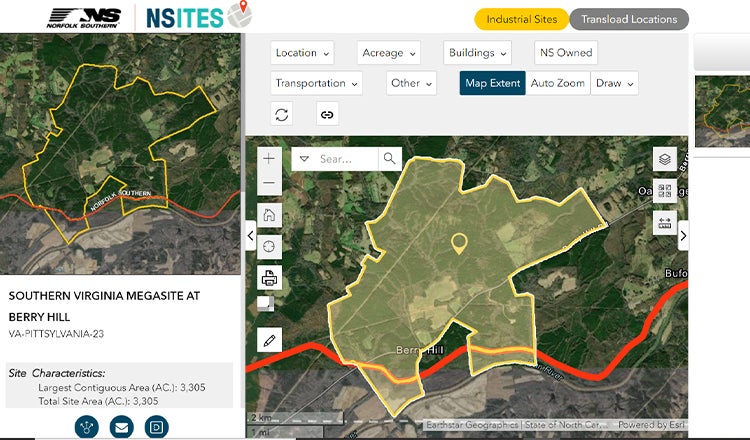Viewport: 750px width, 440px height.
Task: Expand right panel with right arrow
Action: point(683,235)
